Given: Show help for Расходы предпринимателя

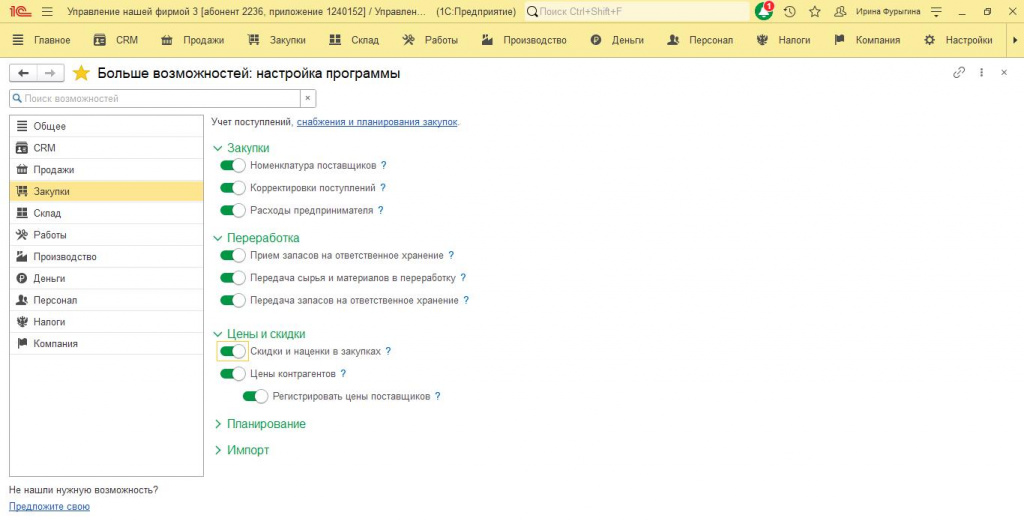Looking at the screenshot, I should (381, 210).
